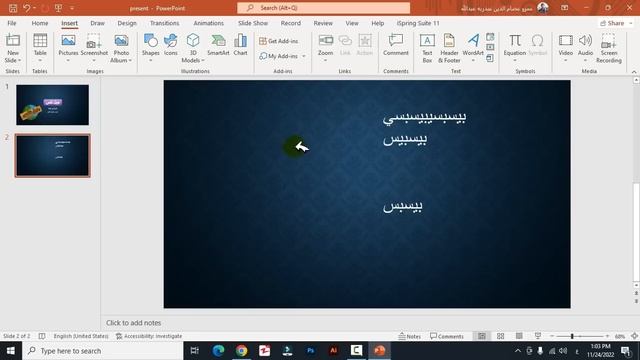The width and height of the screenshot is (640, 360).
Task: Click the zoom in plus button
Action: tap(607, 336)
